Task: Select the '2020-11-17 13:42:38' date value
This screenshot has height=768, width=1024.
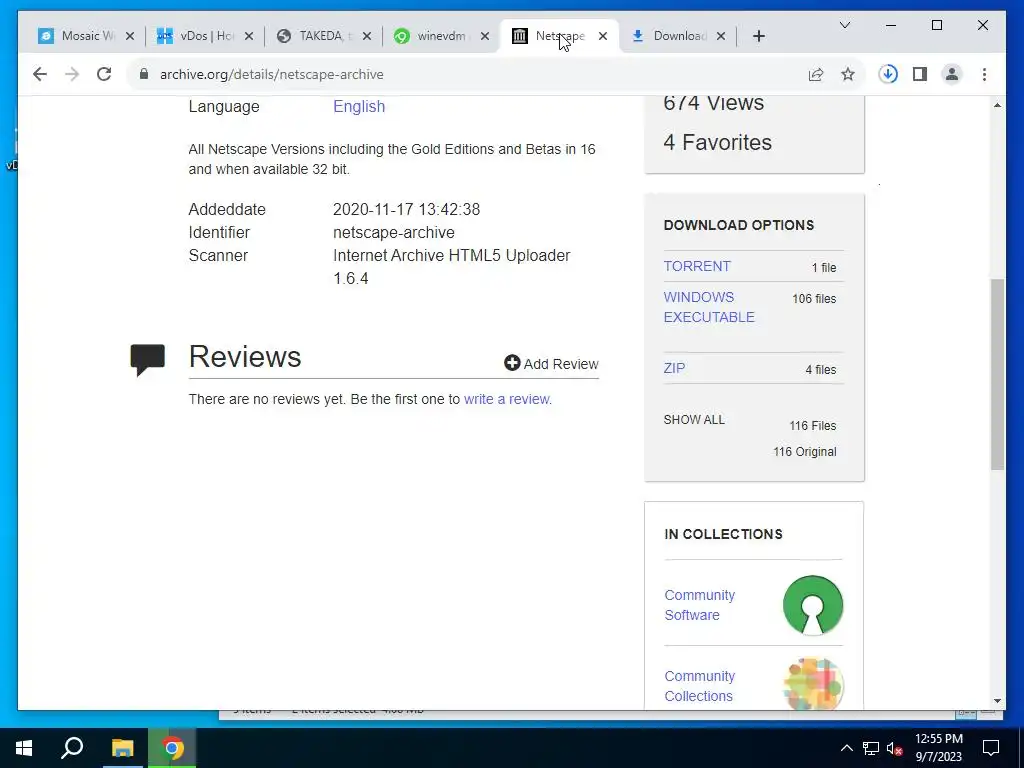Action: [x=406, y=210]
